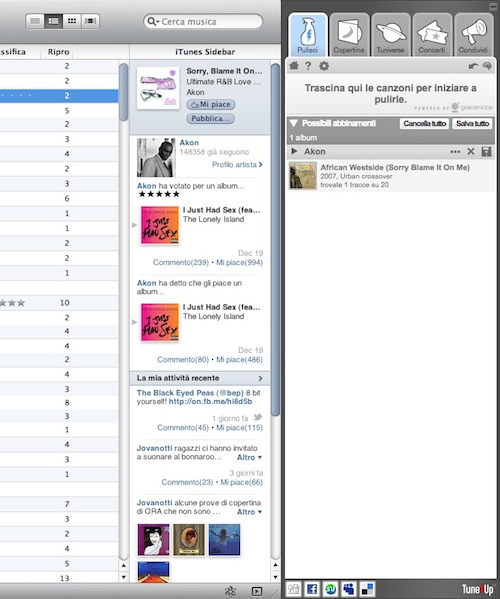Viewport: 500px width, 599px height.
Task: Open Commento(239) link
Action: click(181, 262)
